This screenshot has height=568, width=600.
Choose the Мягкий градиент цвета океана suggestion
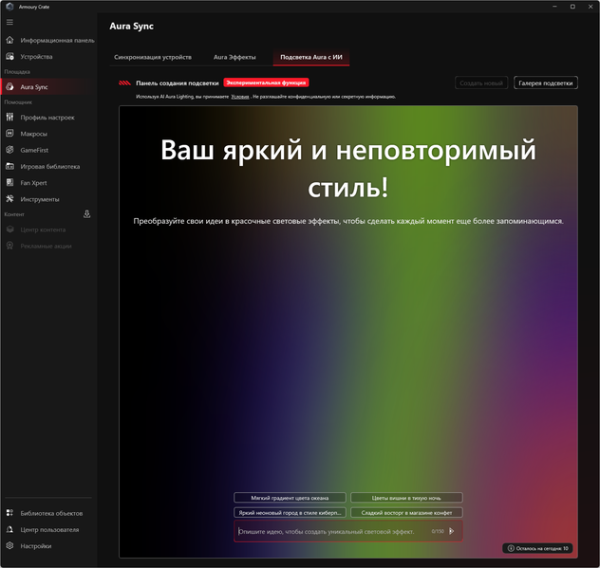click(290, 498)
